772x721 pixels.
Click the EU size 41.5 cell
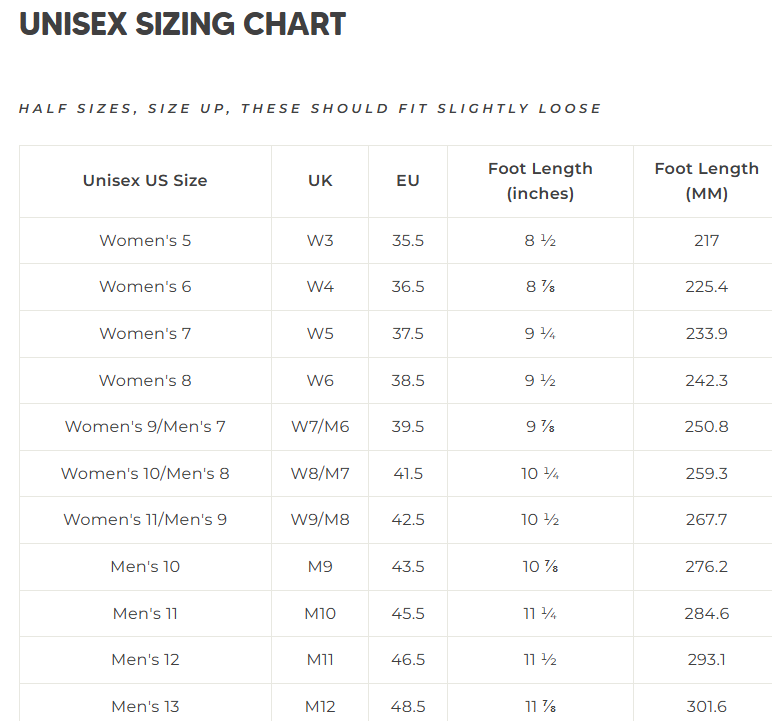point(408,473)
